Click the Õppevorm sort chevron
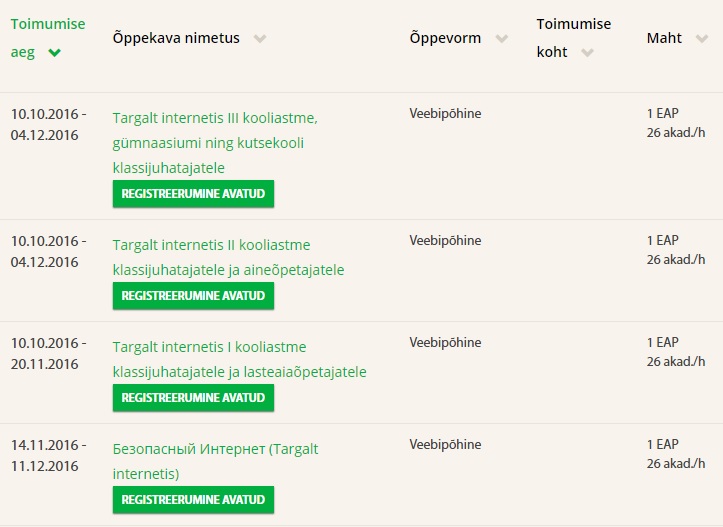 (502, 38)
